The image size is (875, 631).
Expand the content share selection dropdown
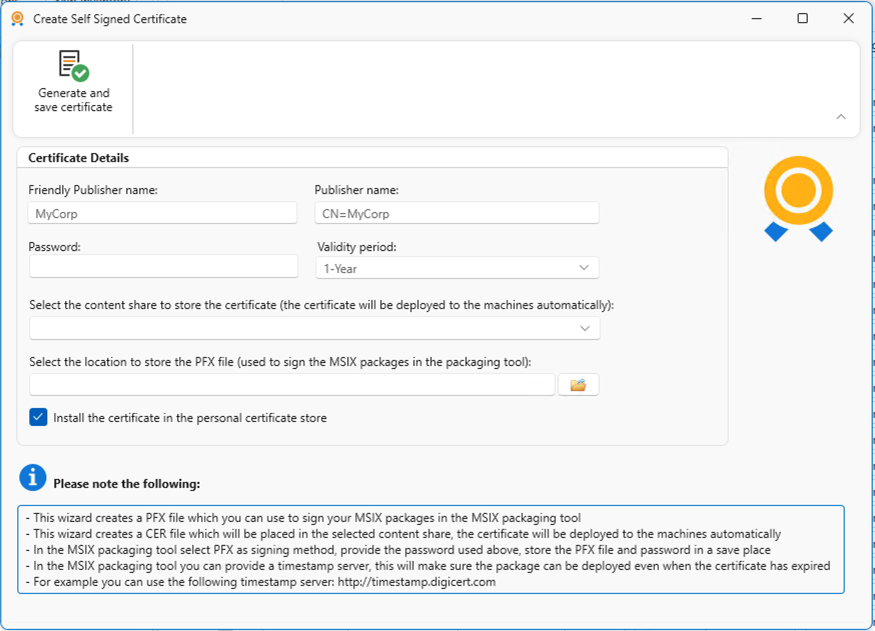pos(315,328)
